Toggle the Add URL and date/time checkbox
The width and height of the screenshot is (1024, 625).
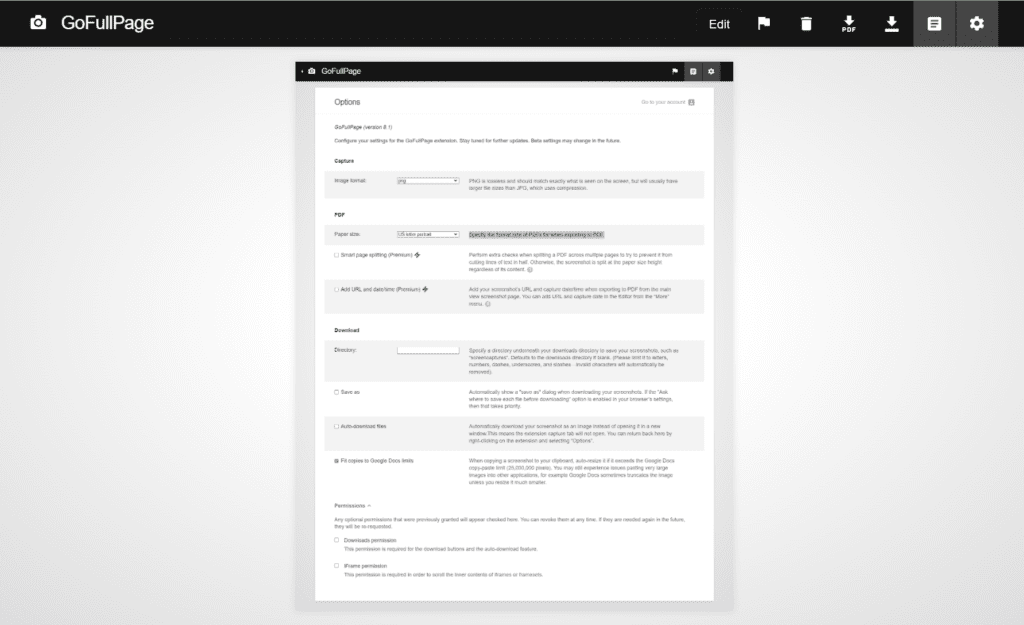pyautogui.click(x=336, y=289)
